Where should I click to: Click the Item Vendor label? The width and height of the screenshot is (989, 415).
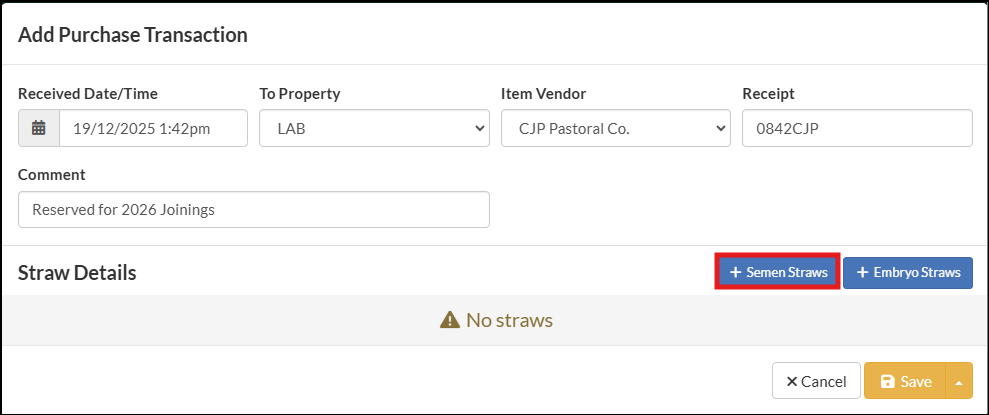pyautogui.click(x=543, y=94)
